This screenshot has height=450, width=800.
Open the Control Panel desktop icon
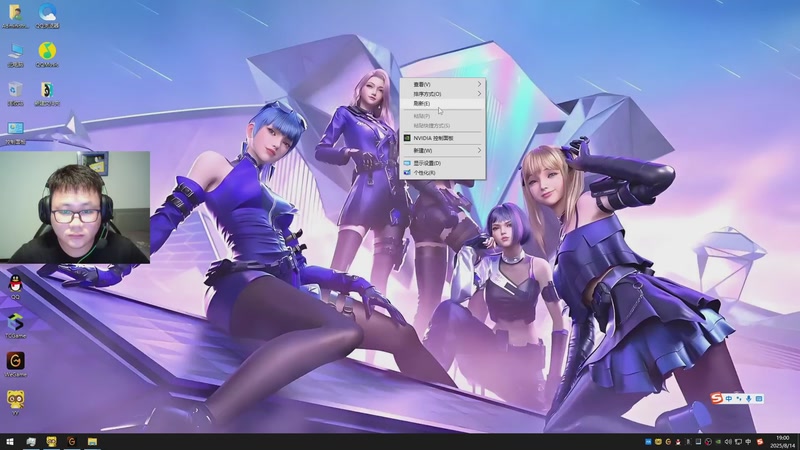pyautogui.click(x=15, y=132)
